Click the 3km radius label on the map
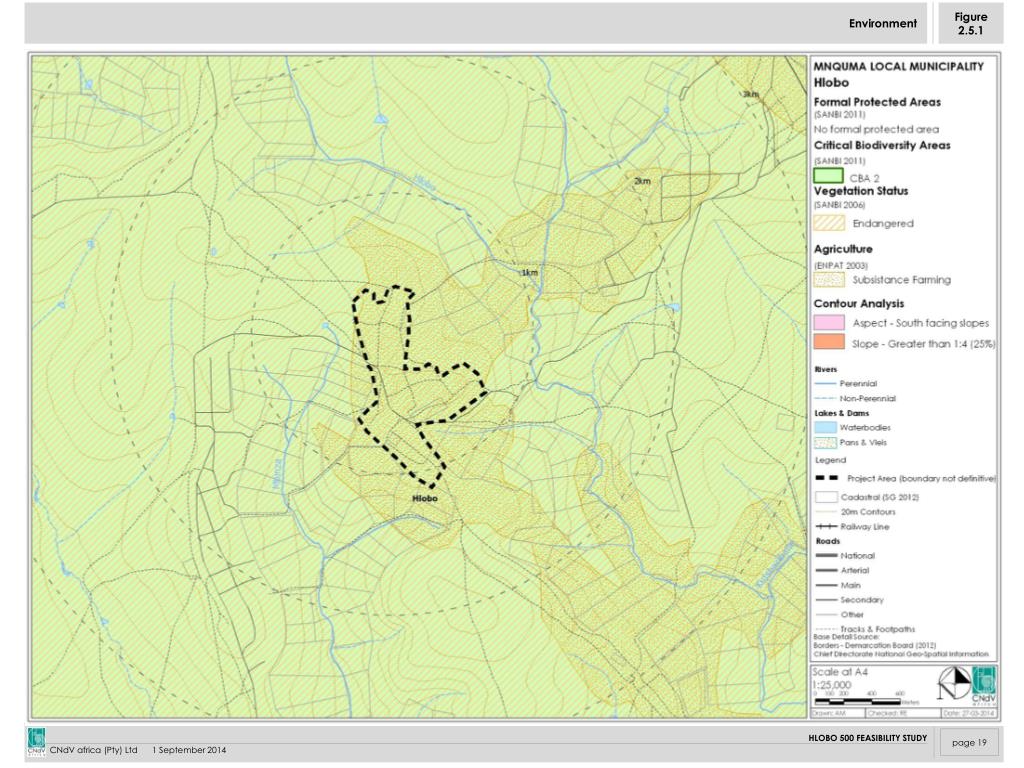The width and height of the screenshot is (1024, 768). 751,94
